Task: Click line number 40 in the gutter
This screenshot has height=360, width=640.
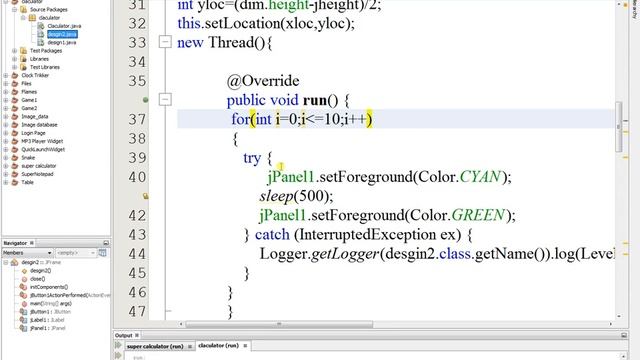Action: pos(137,177)
